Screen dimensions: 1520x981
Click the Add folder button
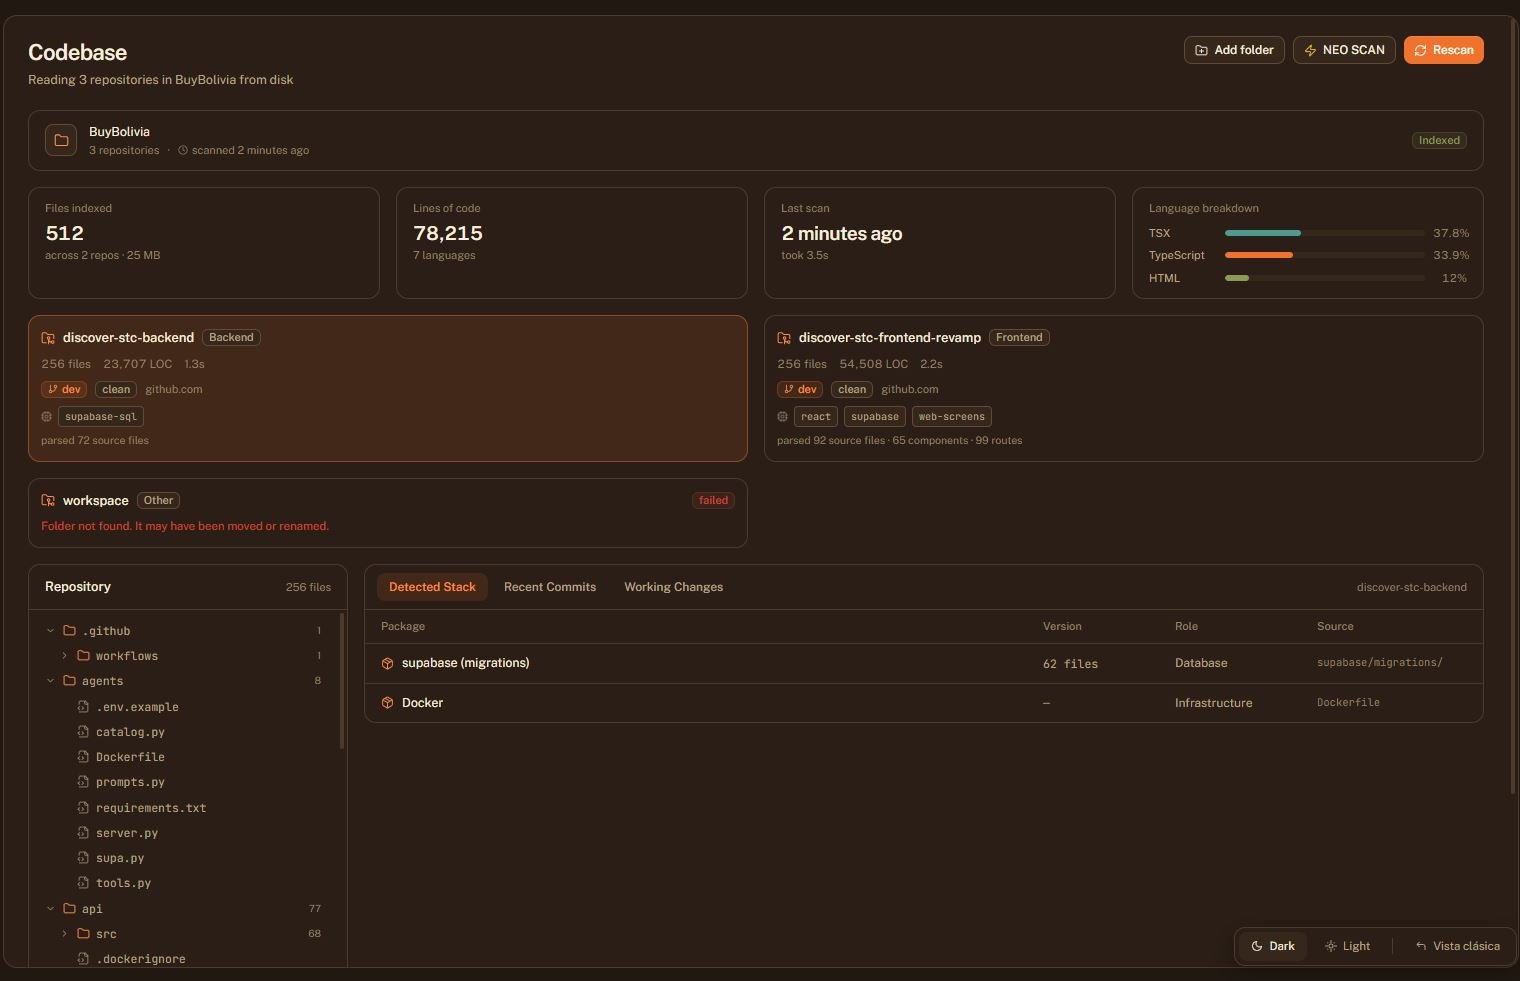click(x=1234, y=50)
